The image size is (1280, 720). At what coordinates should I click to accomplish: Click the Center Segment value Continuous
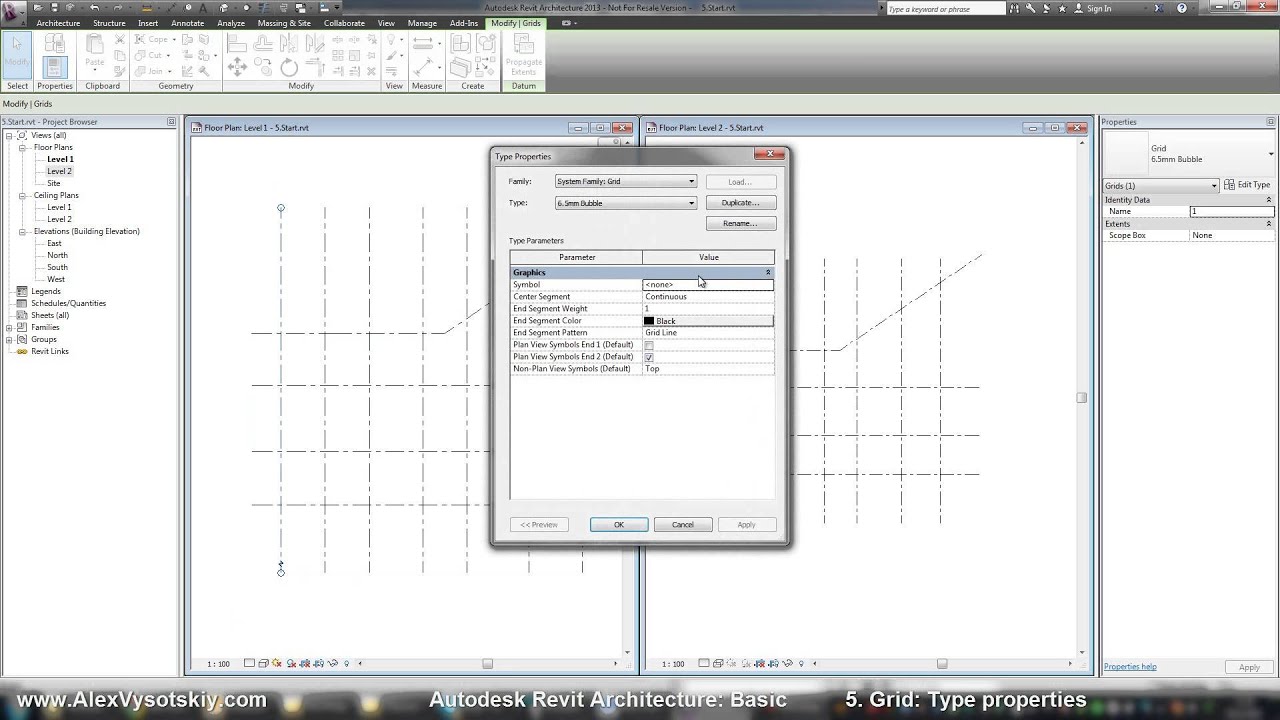pyautogui.click(x=708, y=297)
